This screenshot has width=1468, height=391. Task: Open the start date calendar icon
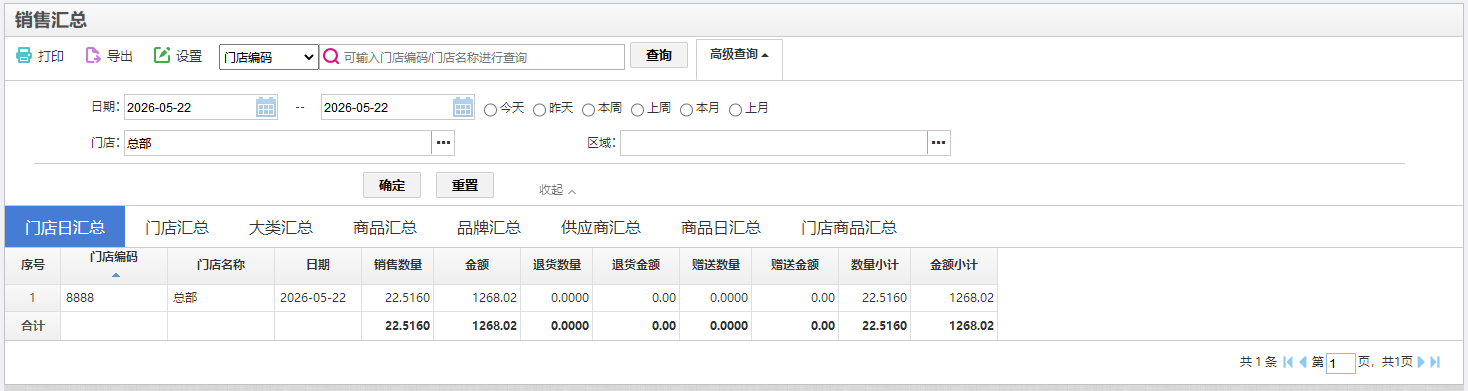click(266, 107)
